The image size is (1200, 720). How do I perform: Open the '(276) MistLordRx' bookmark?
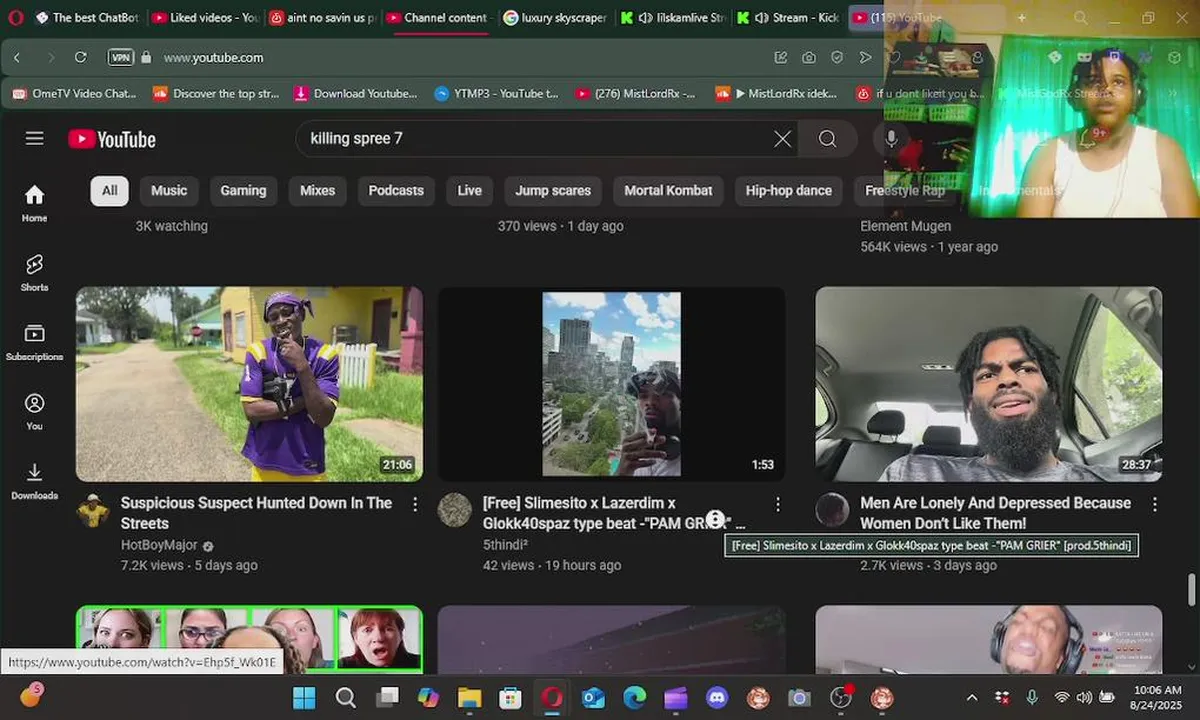[x=636, y=94]
